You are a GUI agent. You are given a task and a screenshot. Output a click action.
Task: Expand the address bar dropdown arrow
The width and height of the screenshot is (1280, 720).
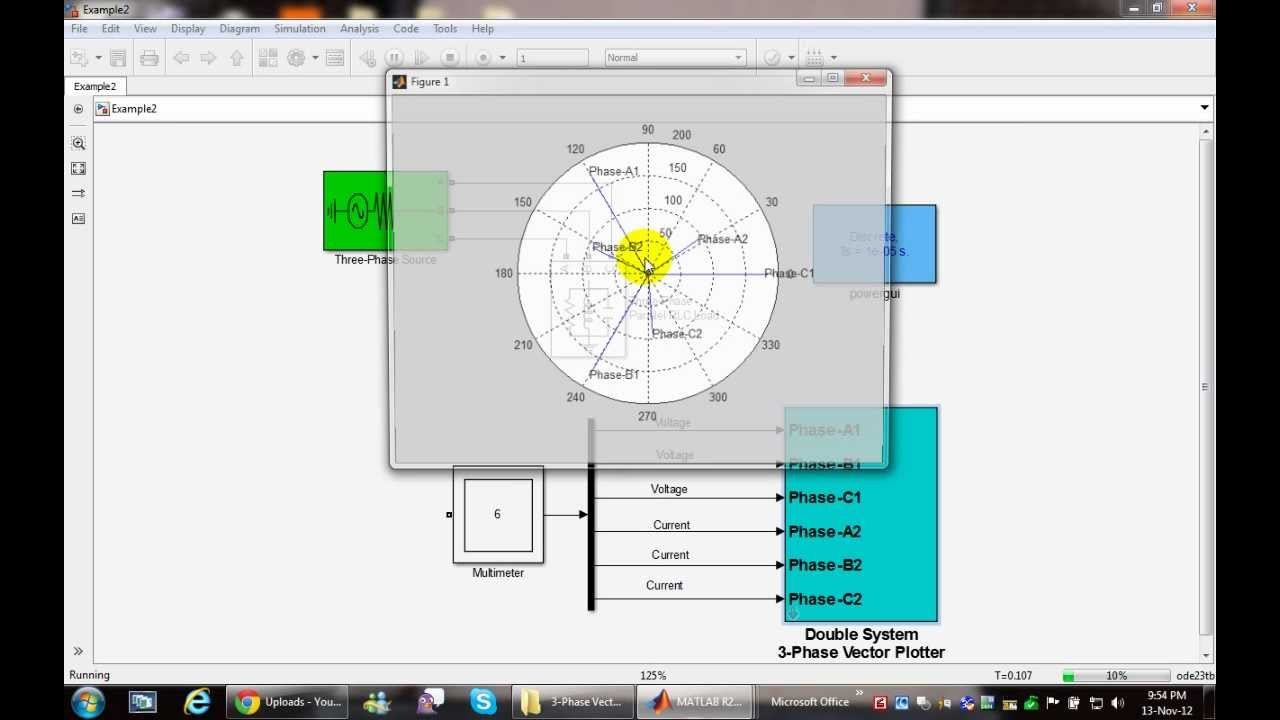point(1204,108)
